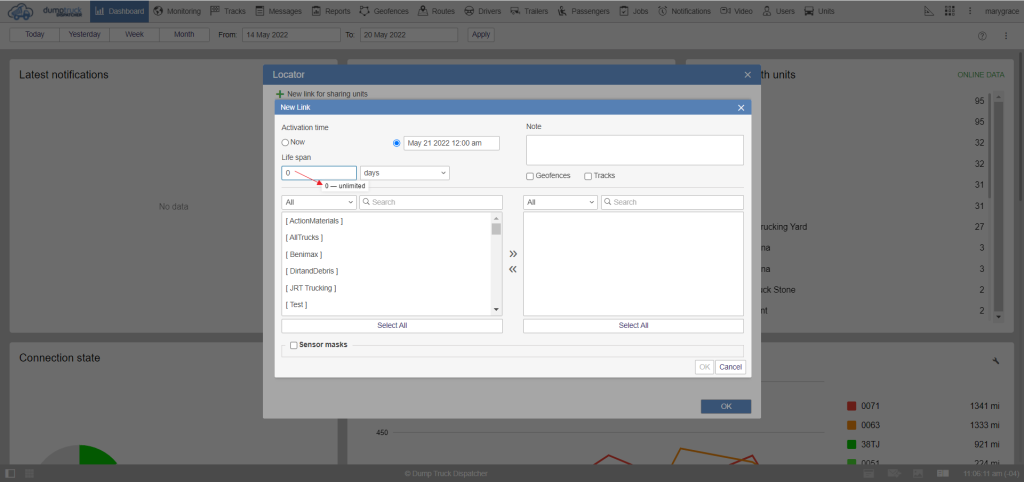Open the Drivers section icon
This screenshot has width=1024, height=482.
click(469, 11)
